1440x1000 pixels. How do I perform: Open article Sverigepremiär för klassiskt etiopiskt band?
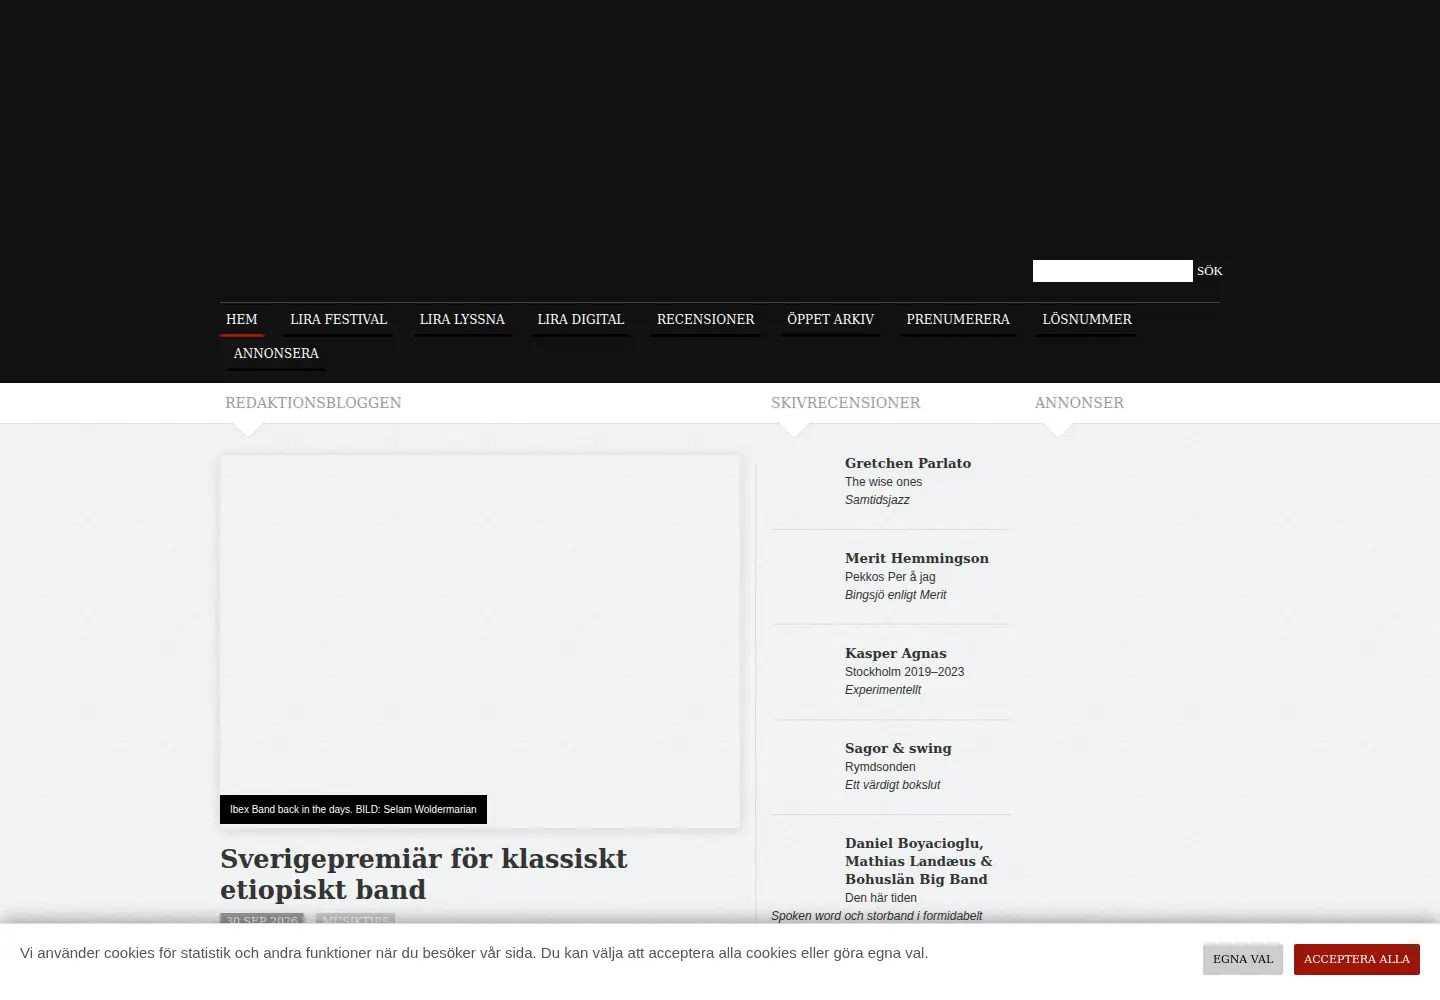424,874
